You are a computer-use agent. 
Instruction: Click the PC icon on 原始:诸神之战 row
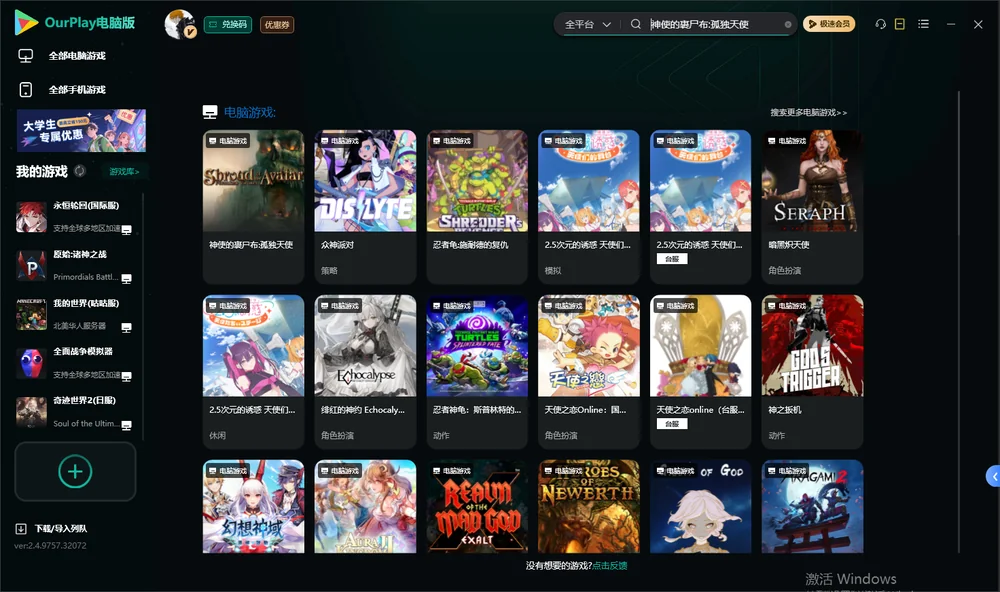point(127,279)
